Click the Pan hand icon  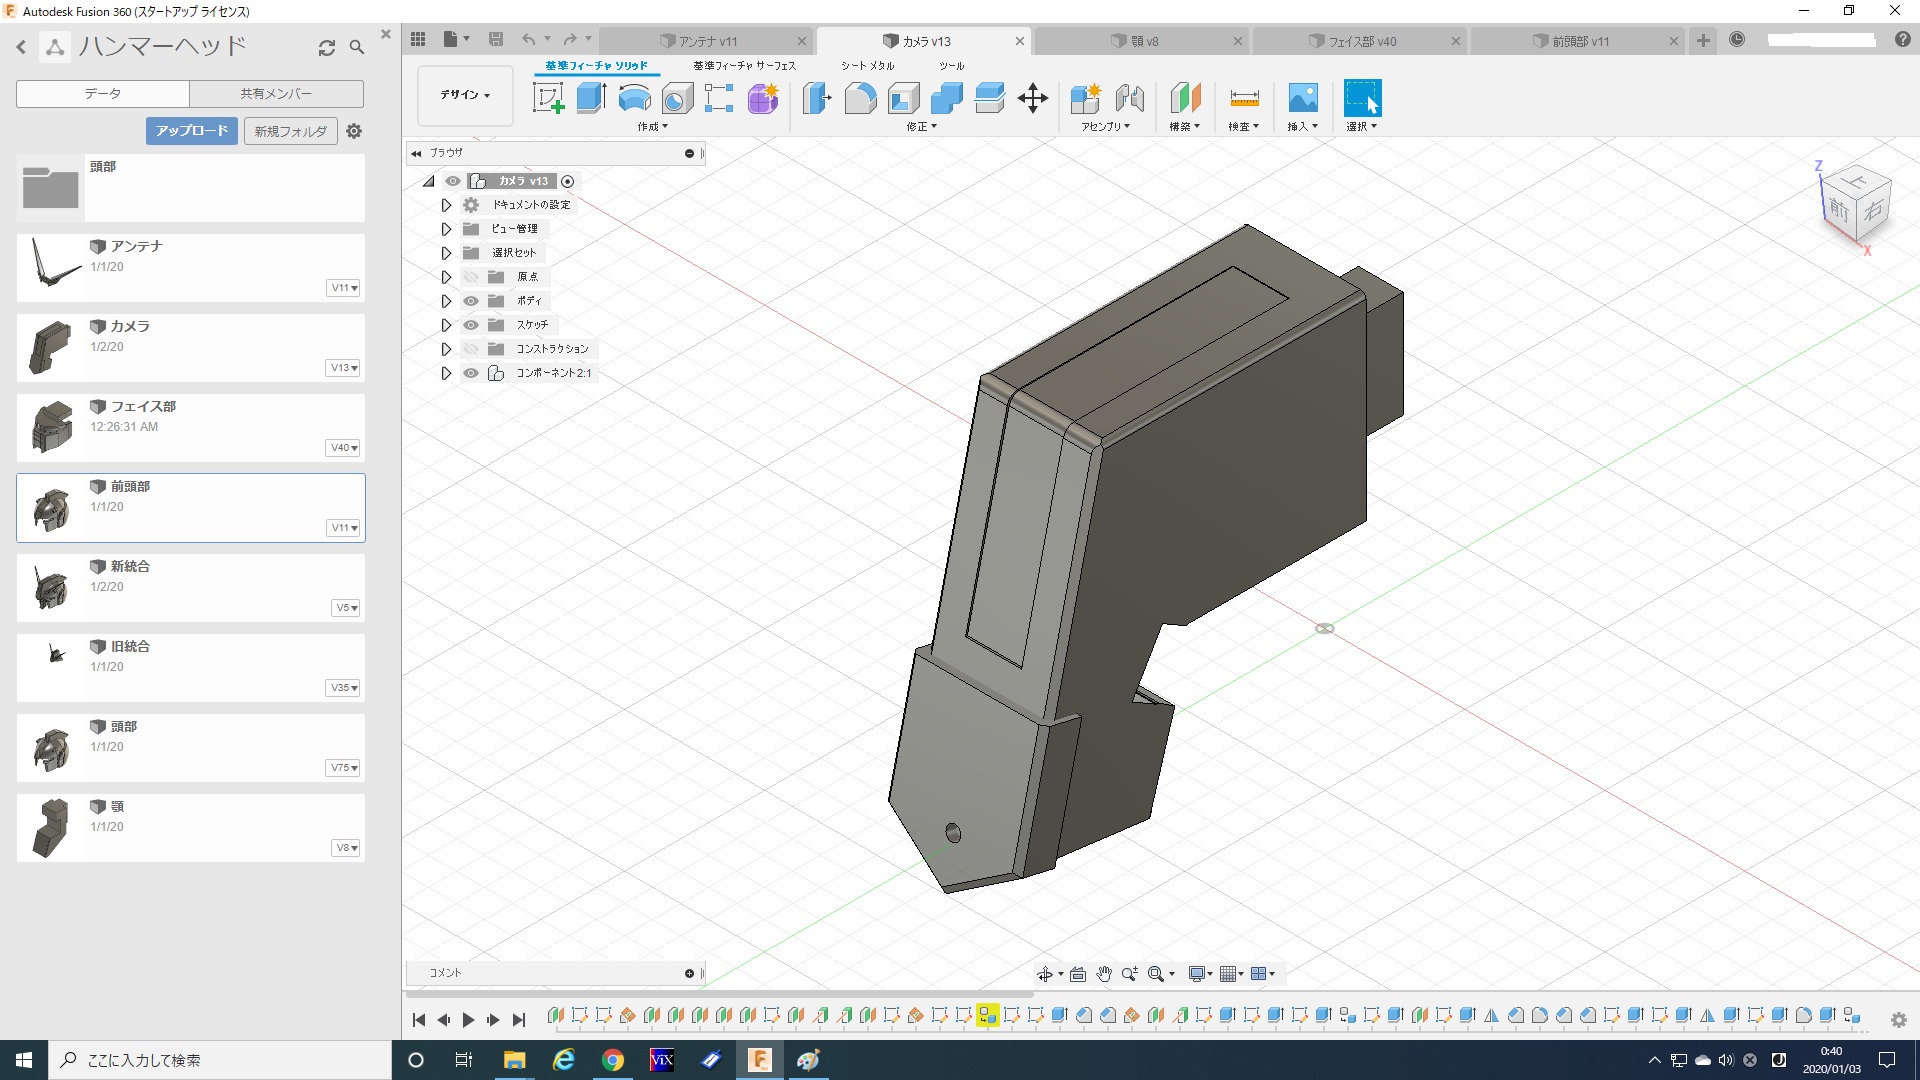point(1104,974)
